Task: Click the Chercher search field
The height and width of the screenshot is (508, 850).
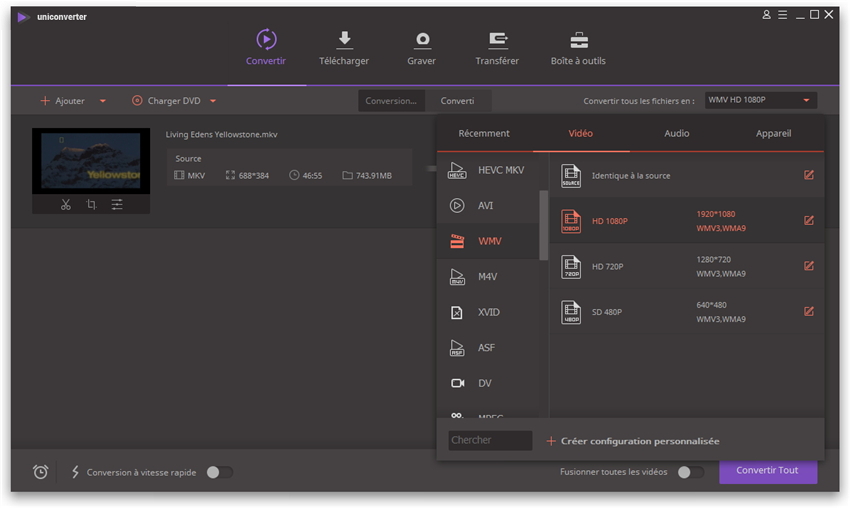Action: [490, 440]
